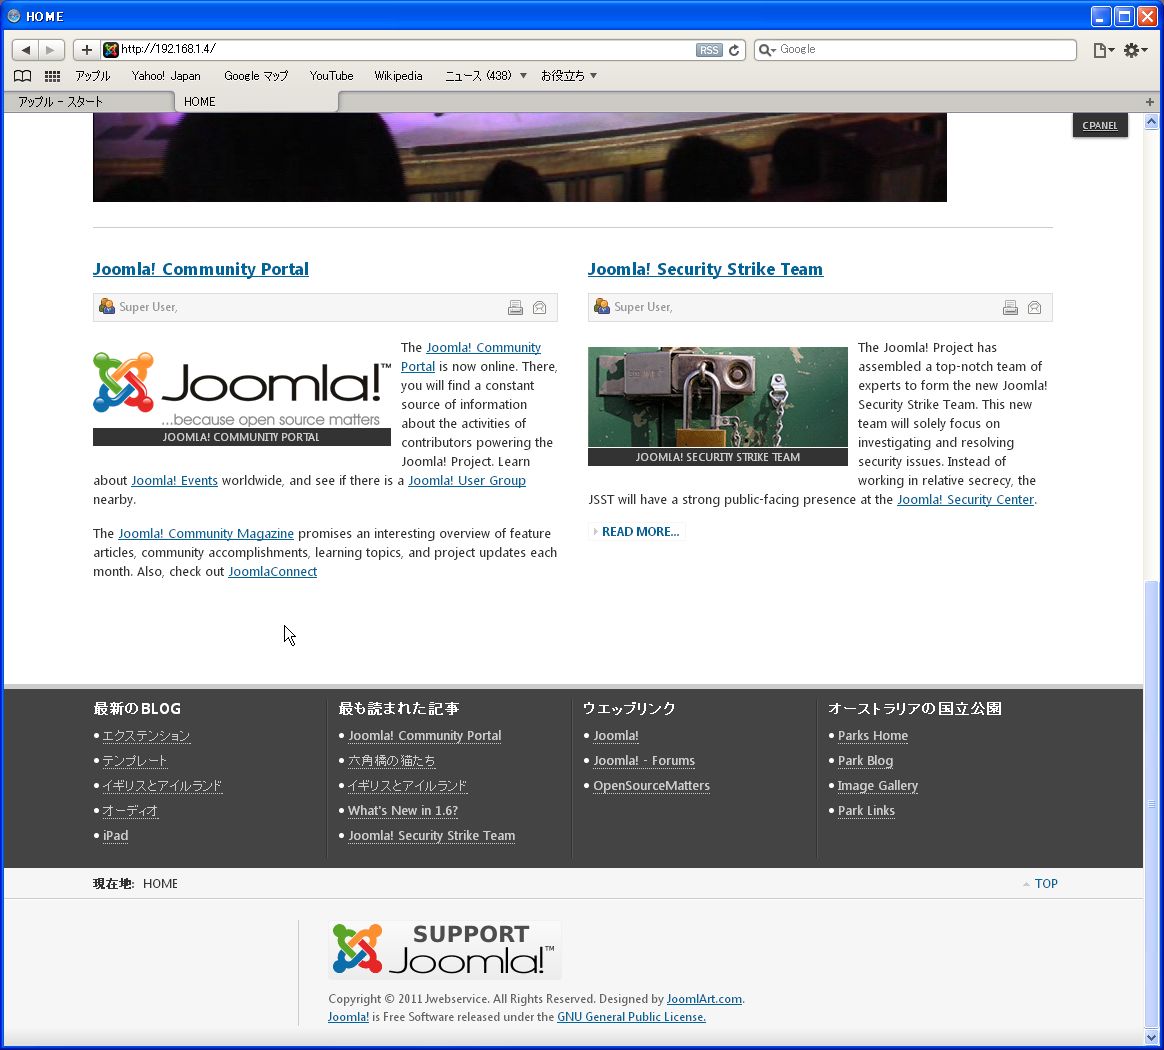
Task: Click the Add Bookmark plus button
Action: 87,50
